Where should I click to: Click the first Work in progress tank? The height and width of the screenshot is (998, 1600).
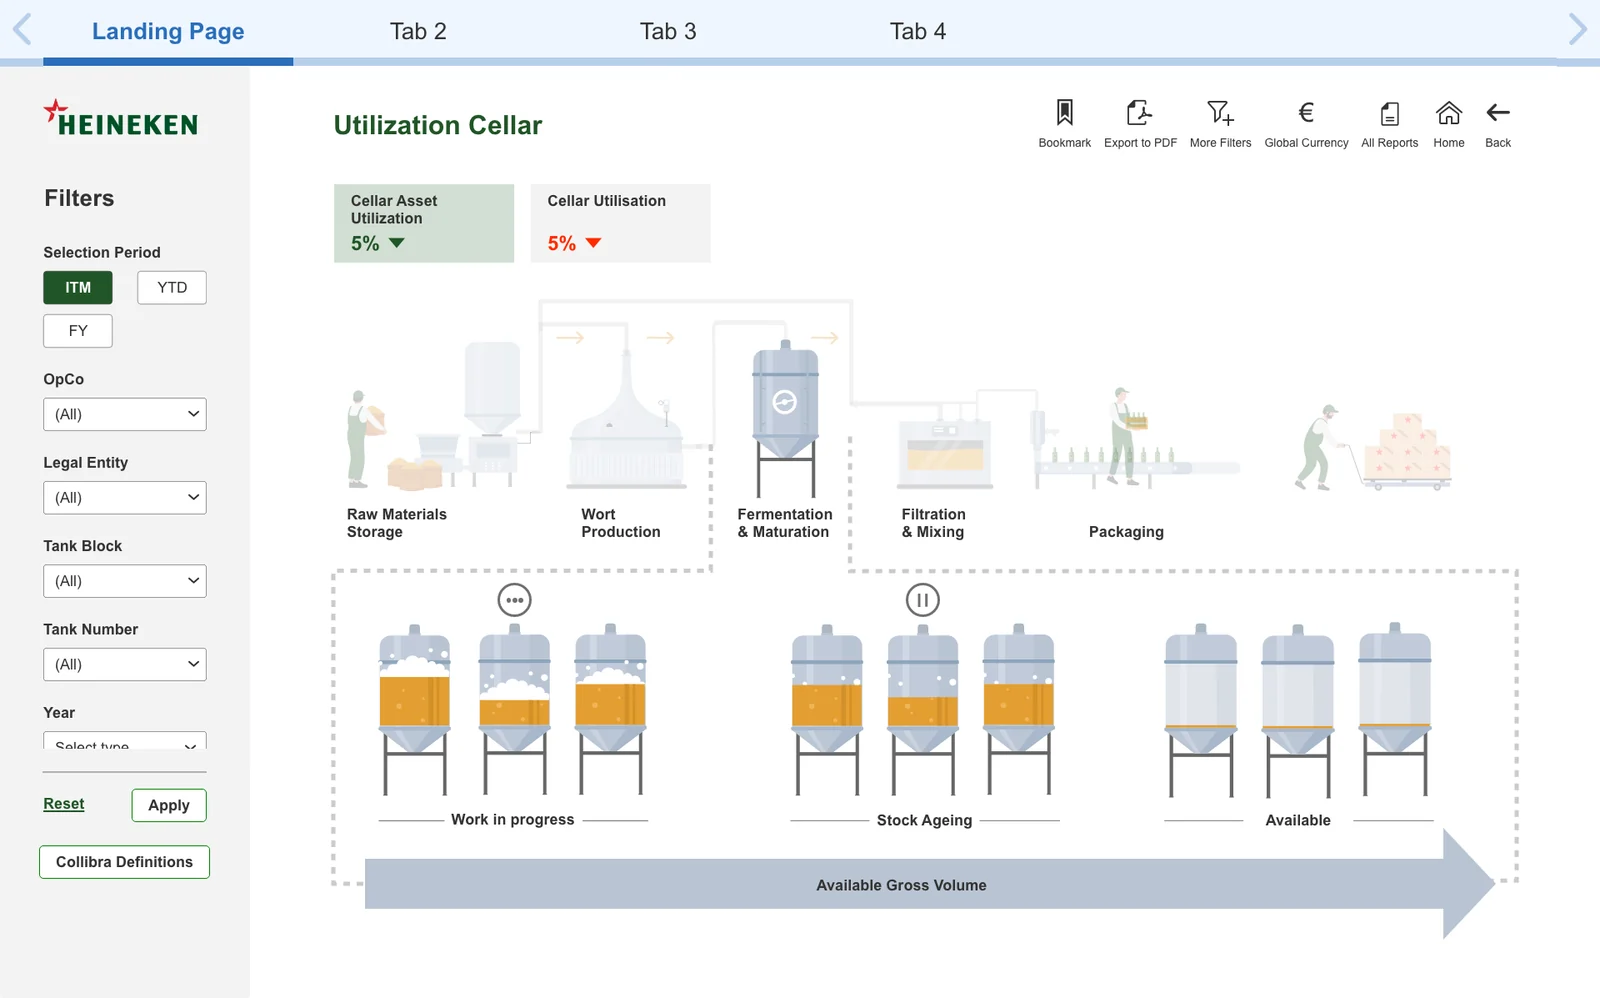pyautogui.click(x=414, y=709)
